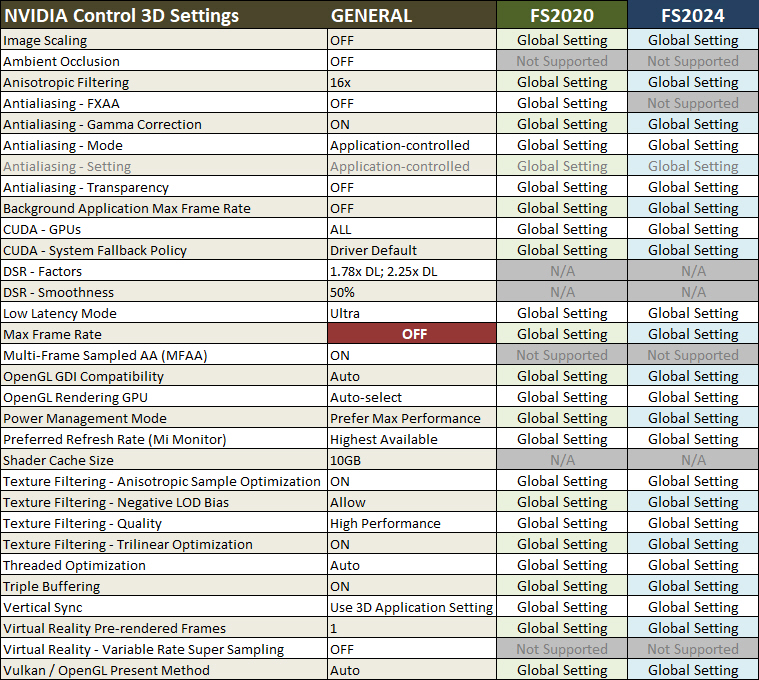Click the Low Latency Mode Ultra value
Screen dimensions: 759x680
click(347, 313)
